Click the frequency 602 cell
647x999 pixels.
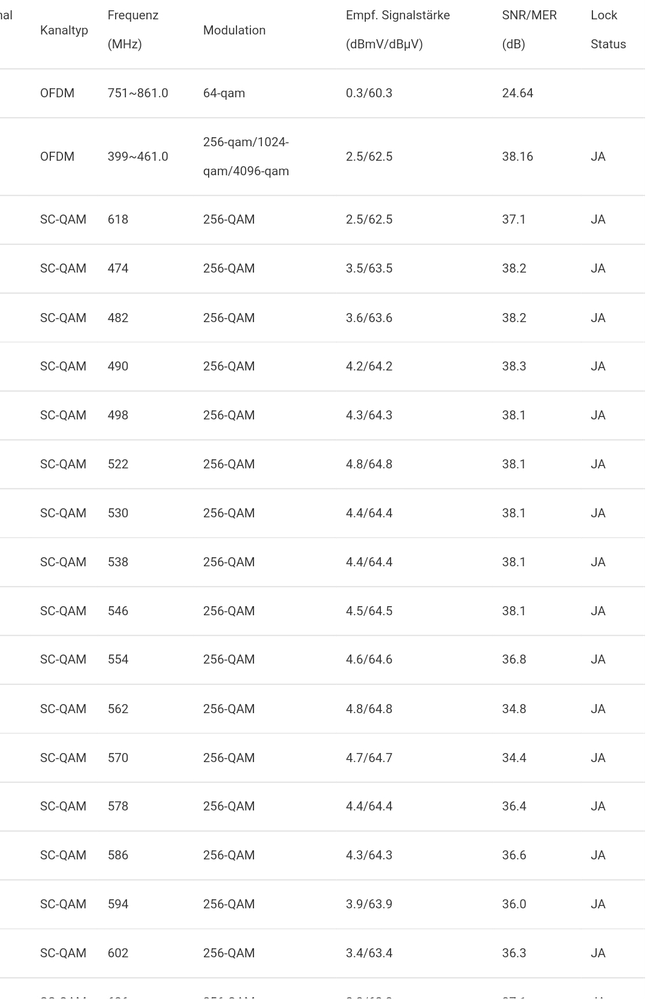(118, 953)
